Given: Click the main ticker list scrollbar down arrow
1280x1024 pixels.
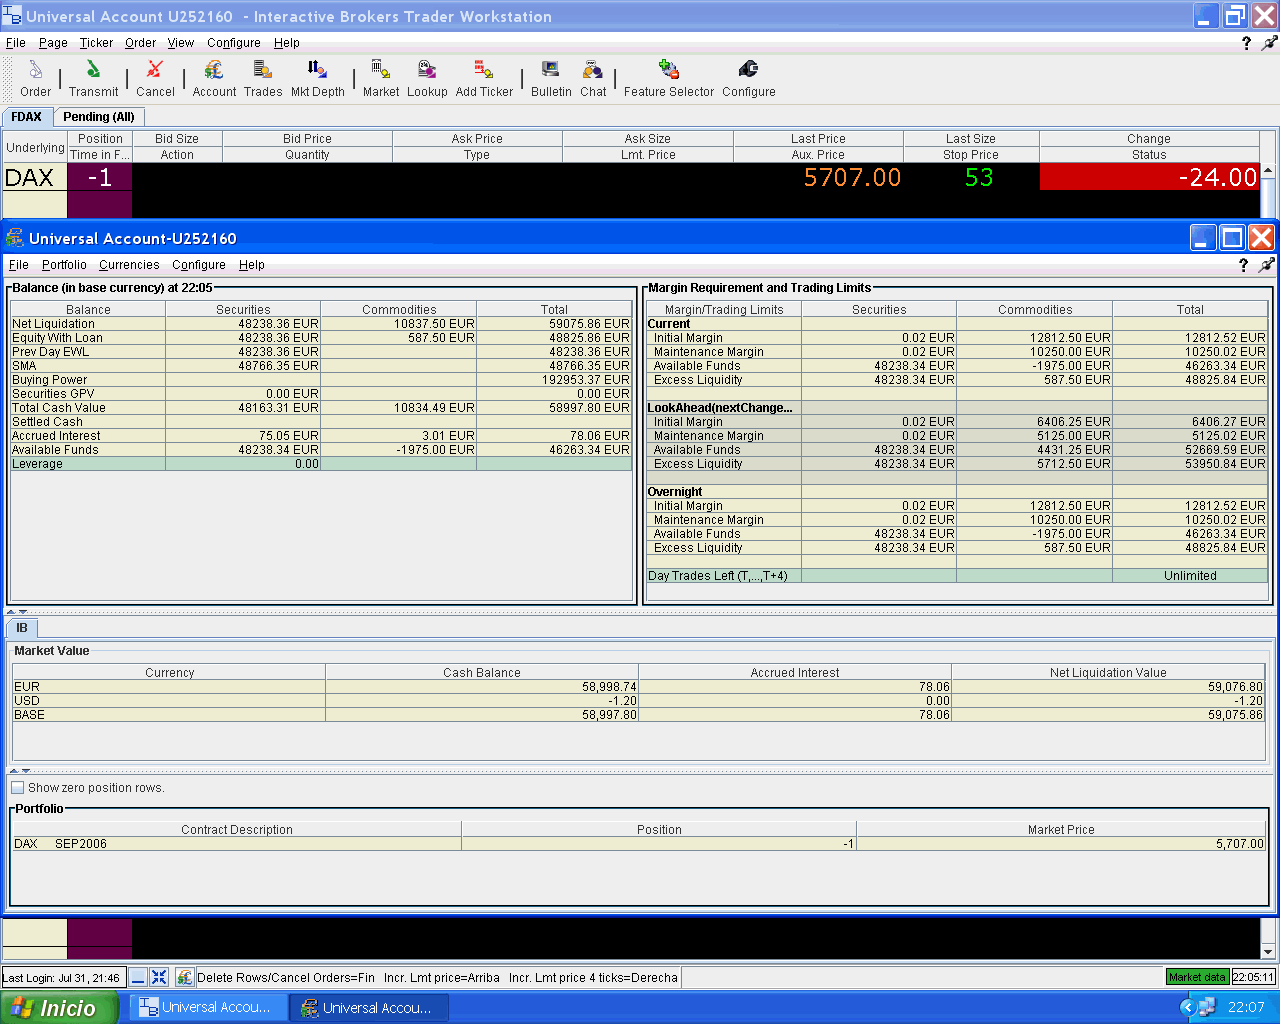Looking at the screenshot, I should [x=1268, y=952].
